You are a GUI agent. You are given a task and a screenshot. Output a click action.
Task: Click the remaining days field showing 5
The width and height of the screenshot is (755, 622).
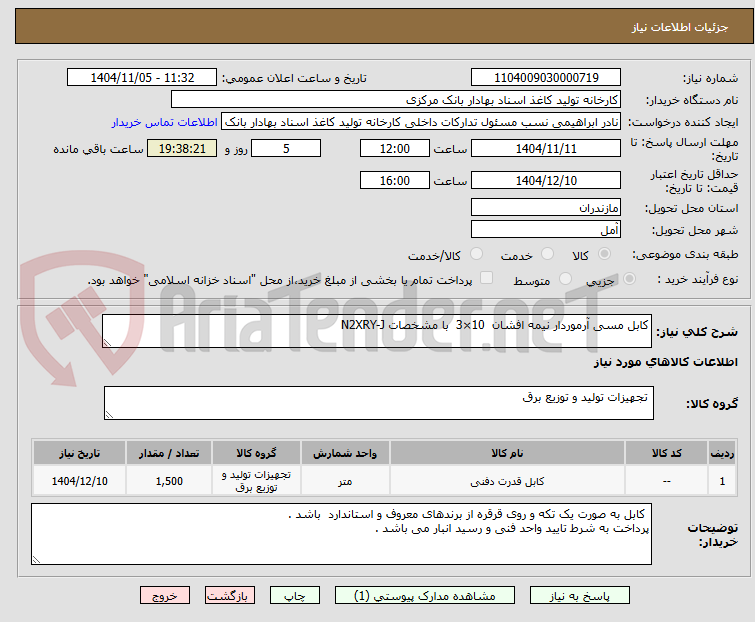coord(286,148)
